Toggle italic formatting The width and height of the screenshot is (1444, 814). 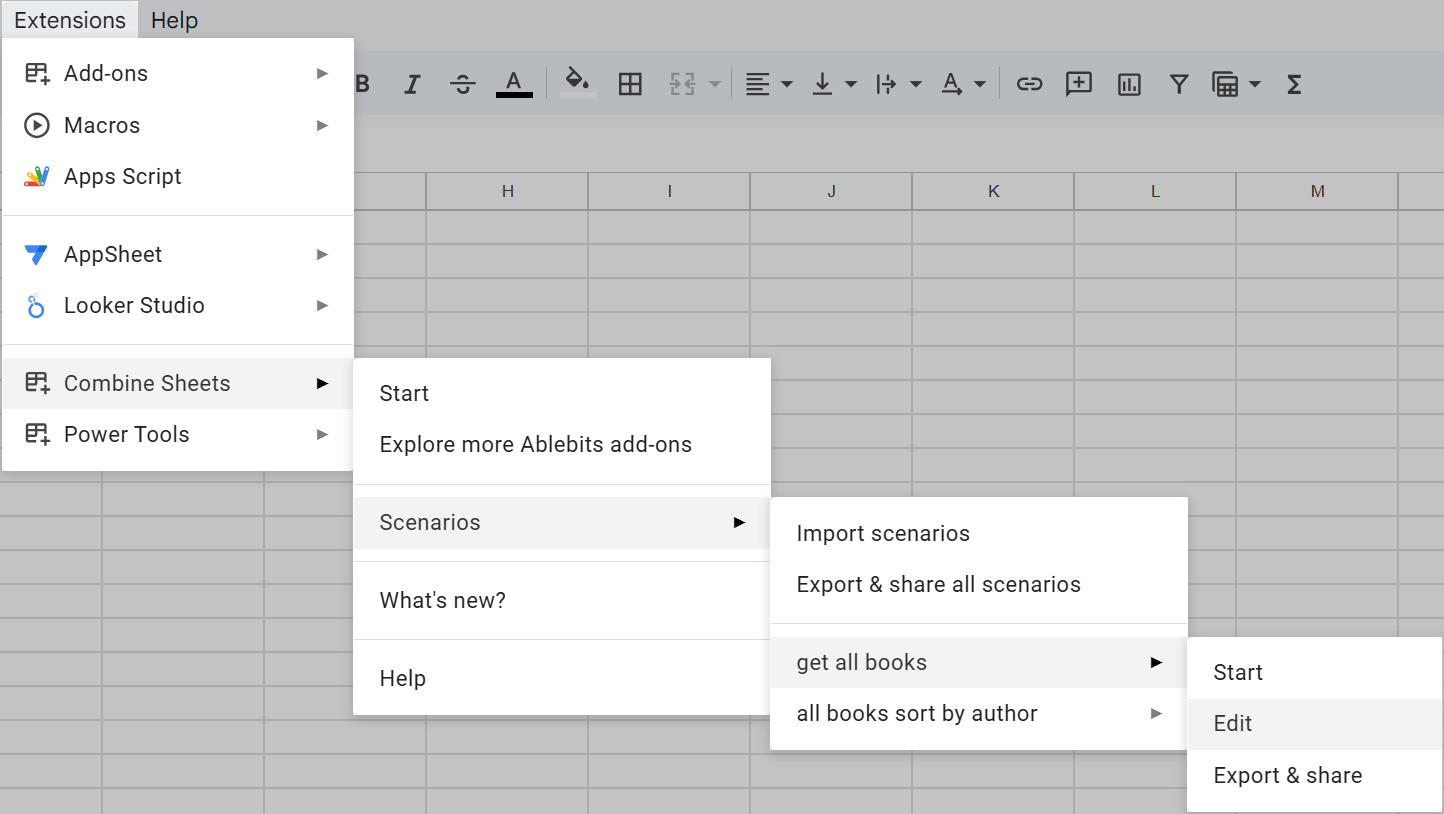coord(412,85)
